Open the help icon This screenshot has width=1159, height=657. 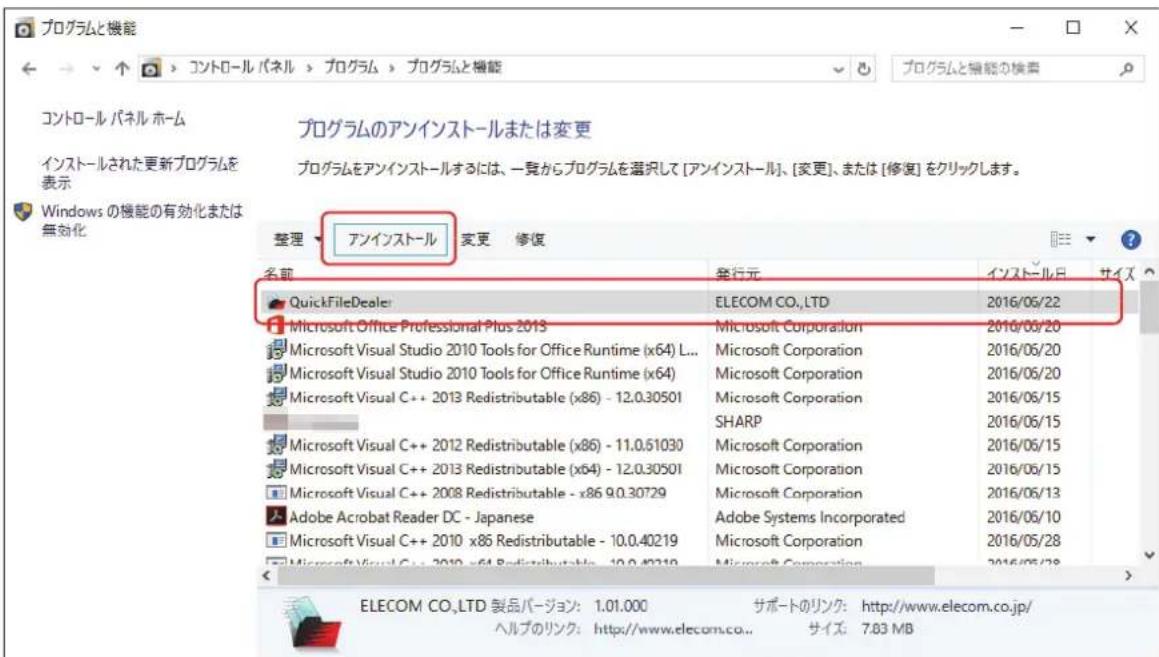(1130, 239)
